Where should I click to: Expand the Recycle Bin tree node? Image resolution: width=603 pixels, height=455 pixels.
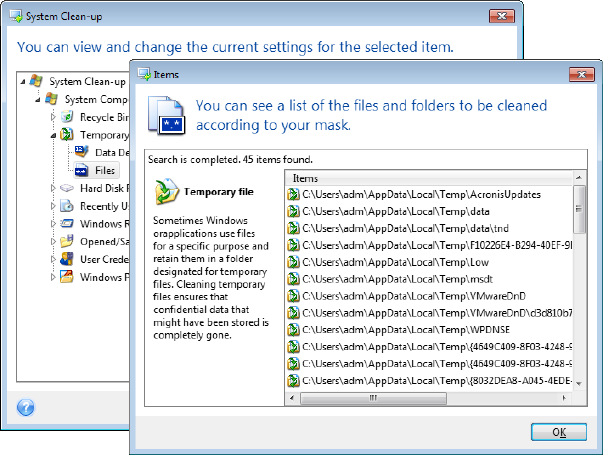pyautogui.click(x=53, y=117)
